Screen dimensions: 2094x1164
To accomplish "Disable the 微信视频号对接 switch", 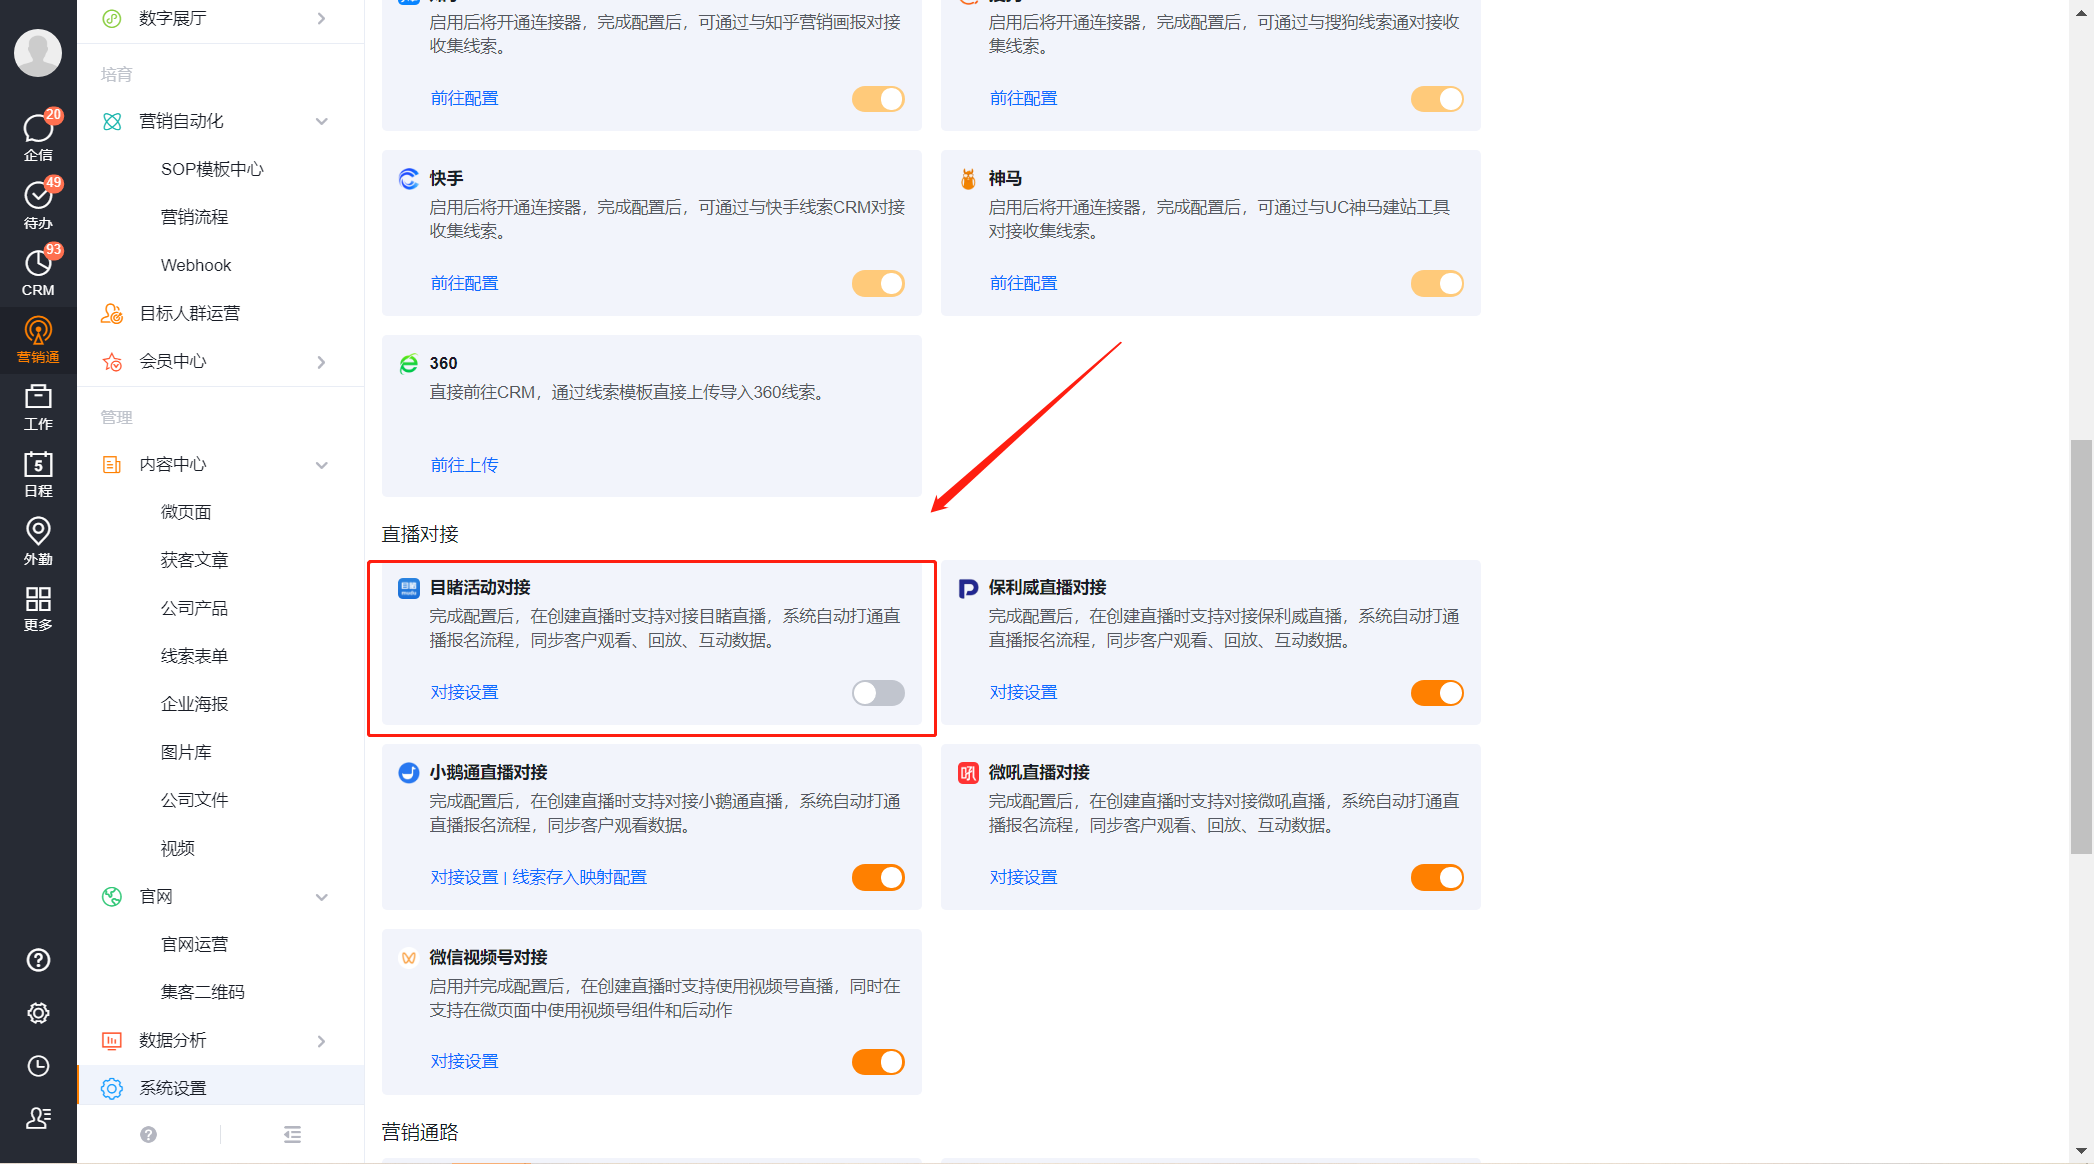I will coord(878,1062).
